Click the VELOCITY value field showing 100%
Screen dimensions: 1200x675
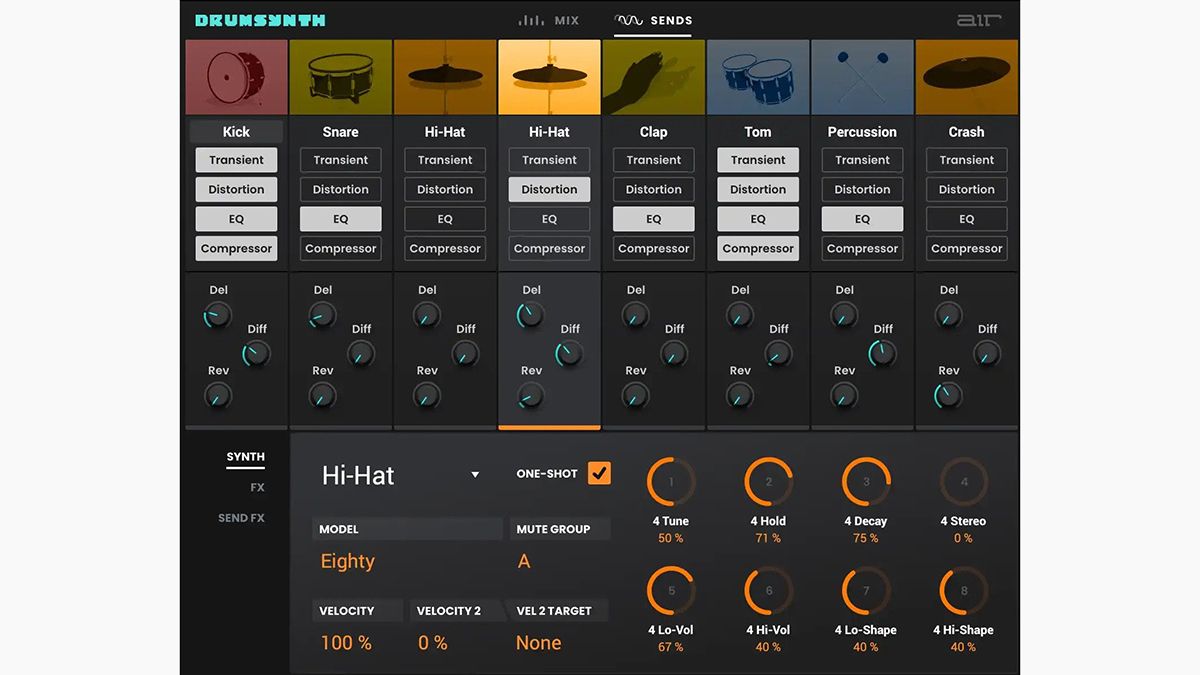(346, 642)
